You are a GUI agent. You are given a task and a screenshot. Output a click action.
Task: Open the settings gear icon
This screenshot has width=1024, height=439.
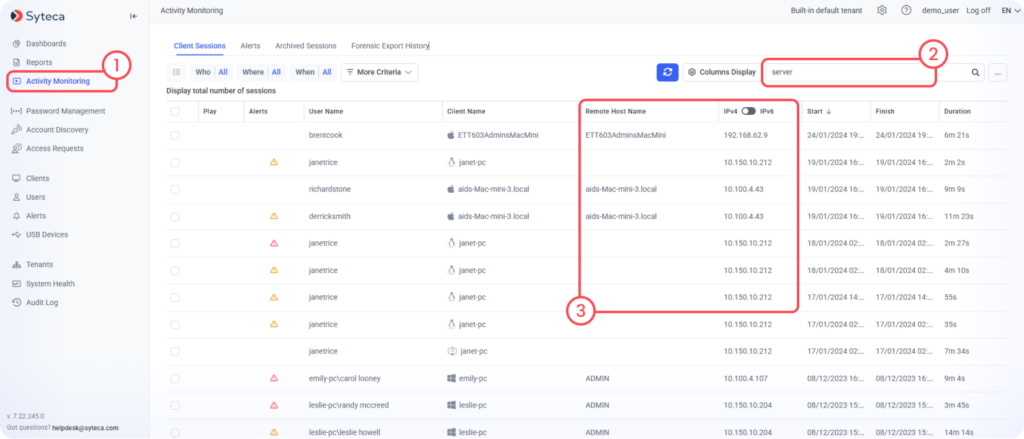click(x=881, y=10)
